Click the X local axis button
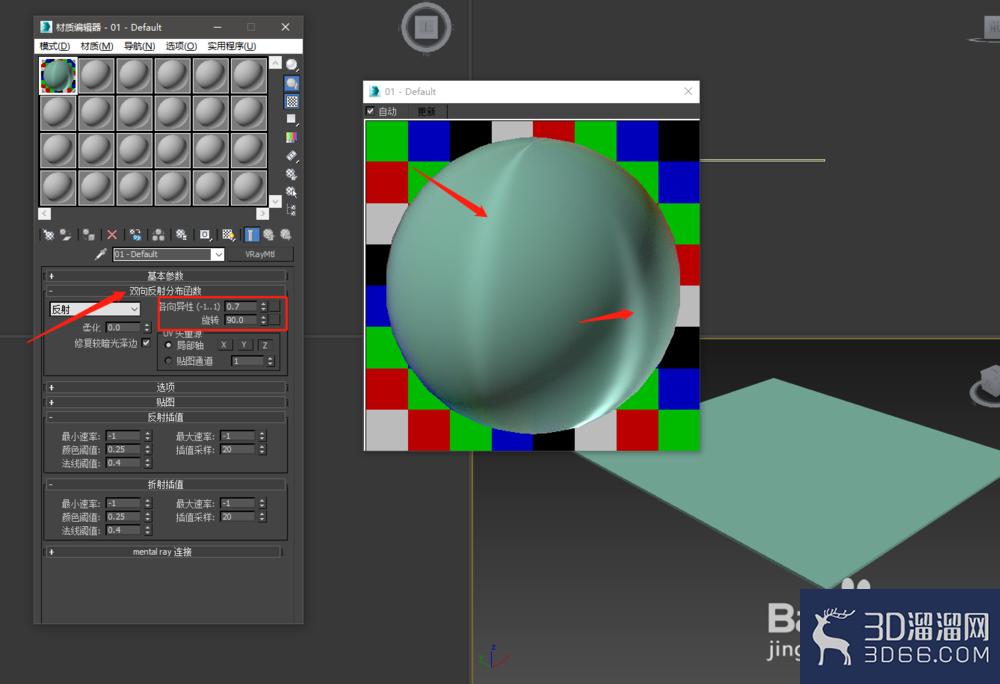Image resolution: width=1000 pixels, height=684 pixels. coord(224,345)
